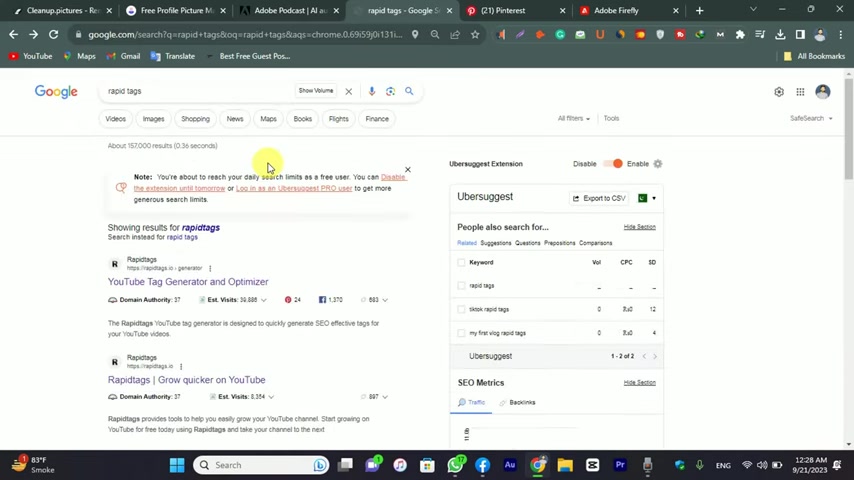Open Ubersuggest country flag dropdown
Screen dimensions: 854x480
point(647,198)
